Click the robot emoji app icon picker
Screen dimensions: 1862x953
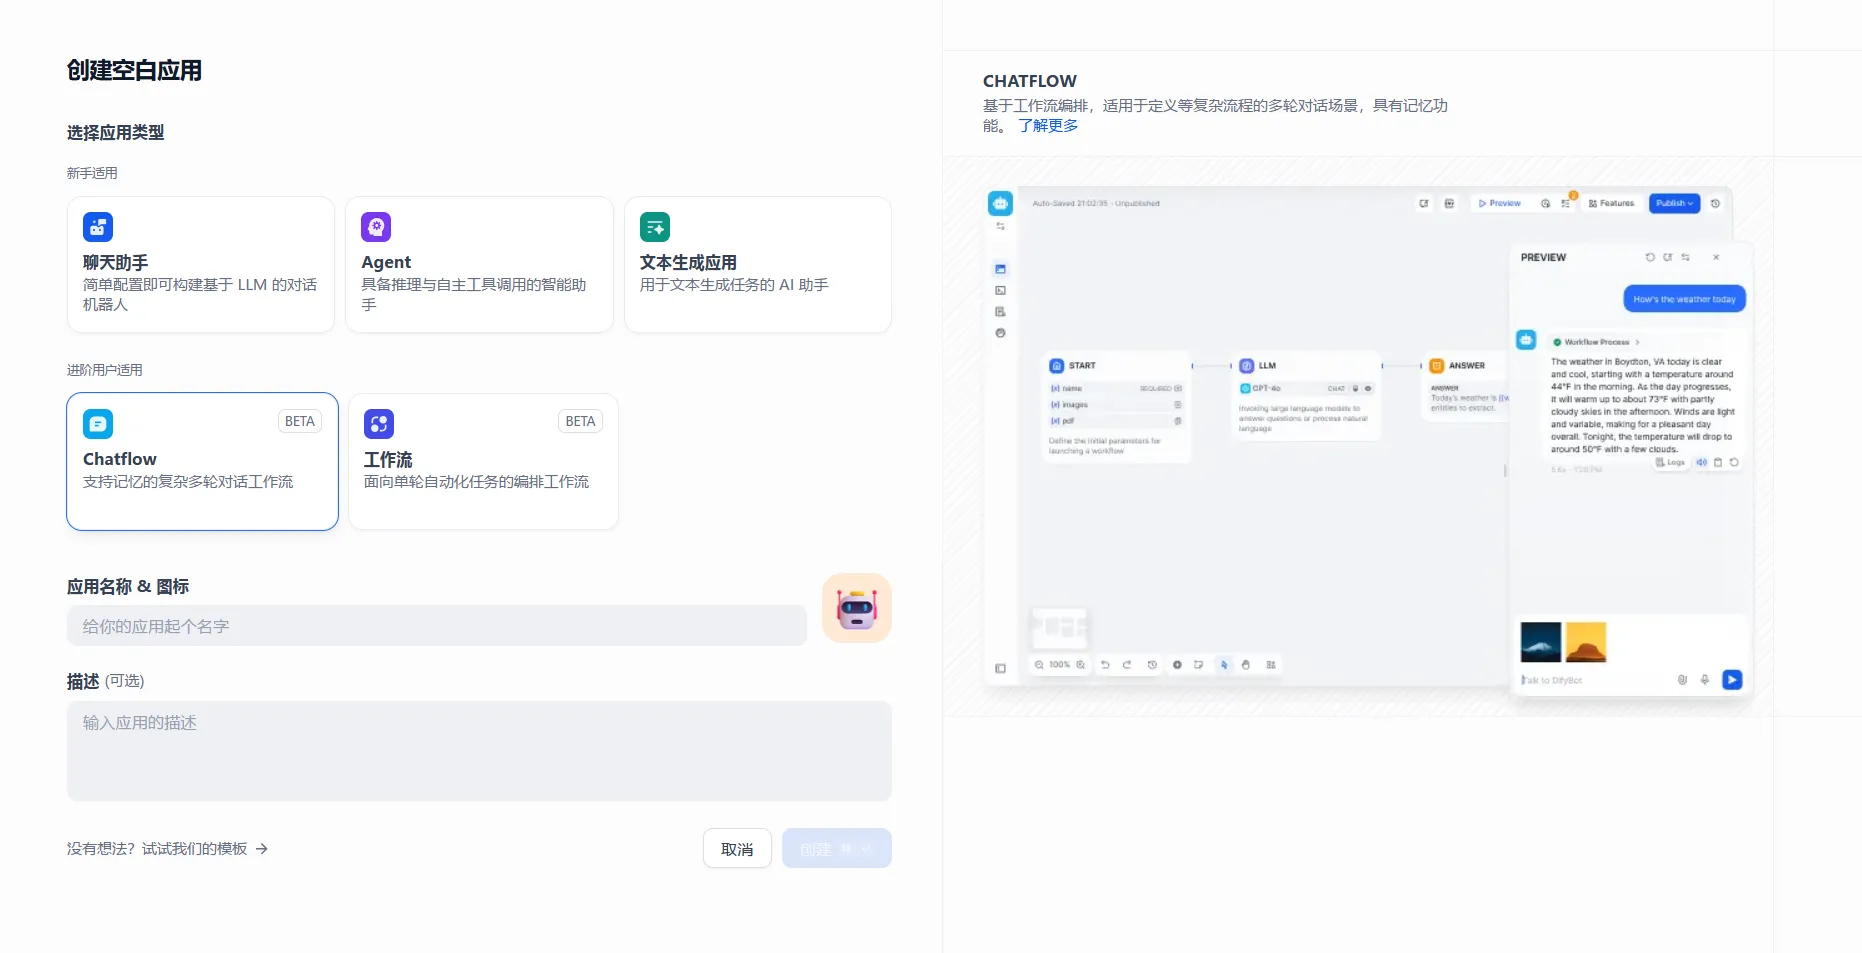click(x=856, y=608)
